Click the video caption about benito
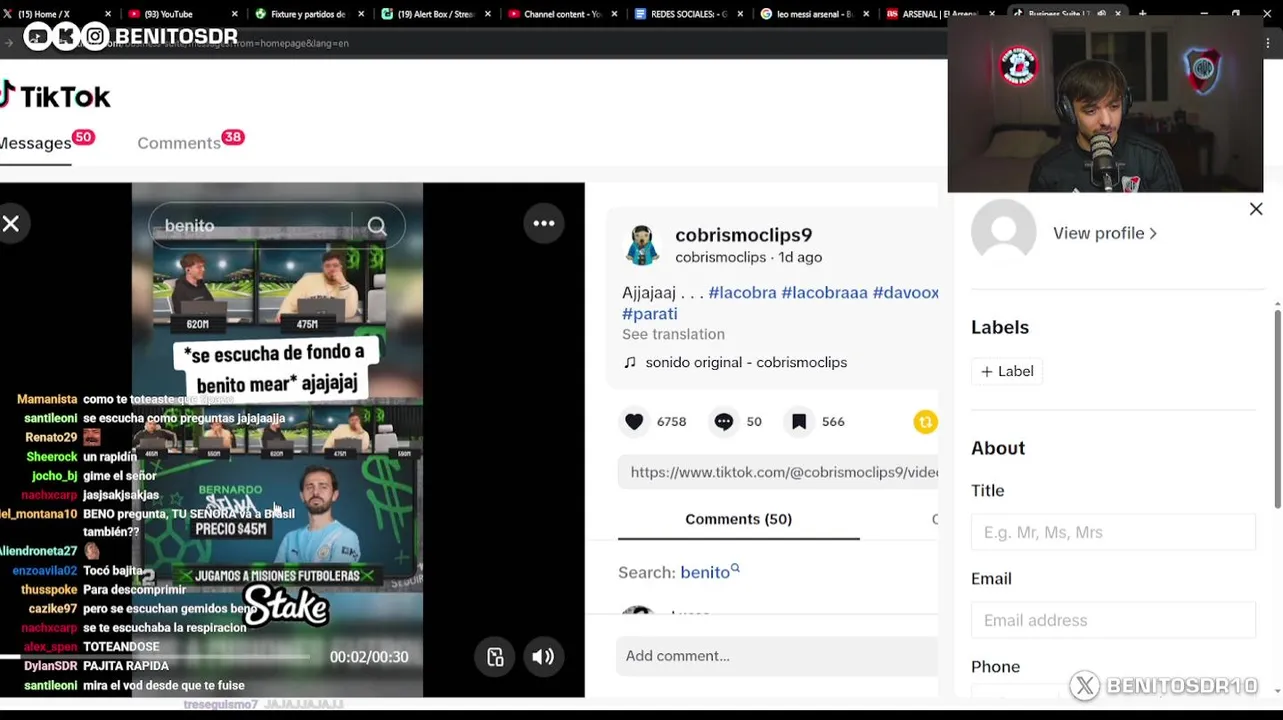This screenshot has width=1283, height=720. (x=279, y=368)
